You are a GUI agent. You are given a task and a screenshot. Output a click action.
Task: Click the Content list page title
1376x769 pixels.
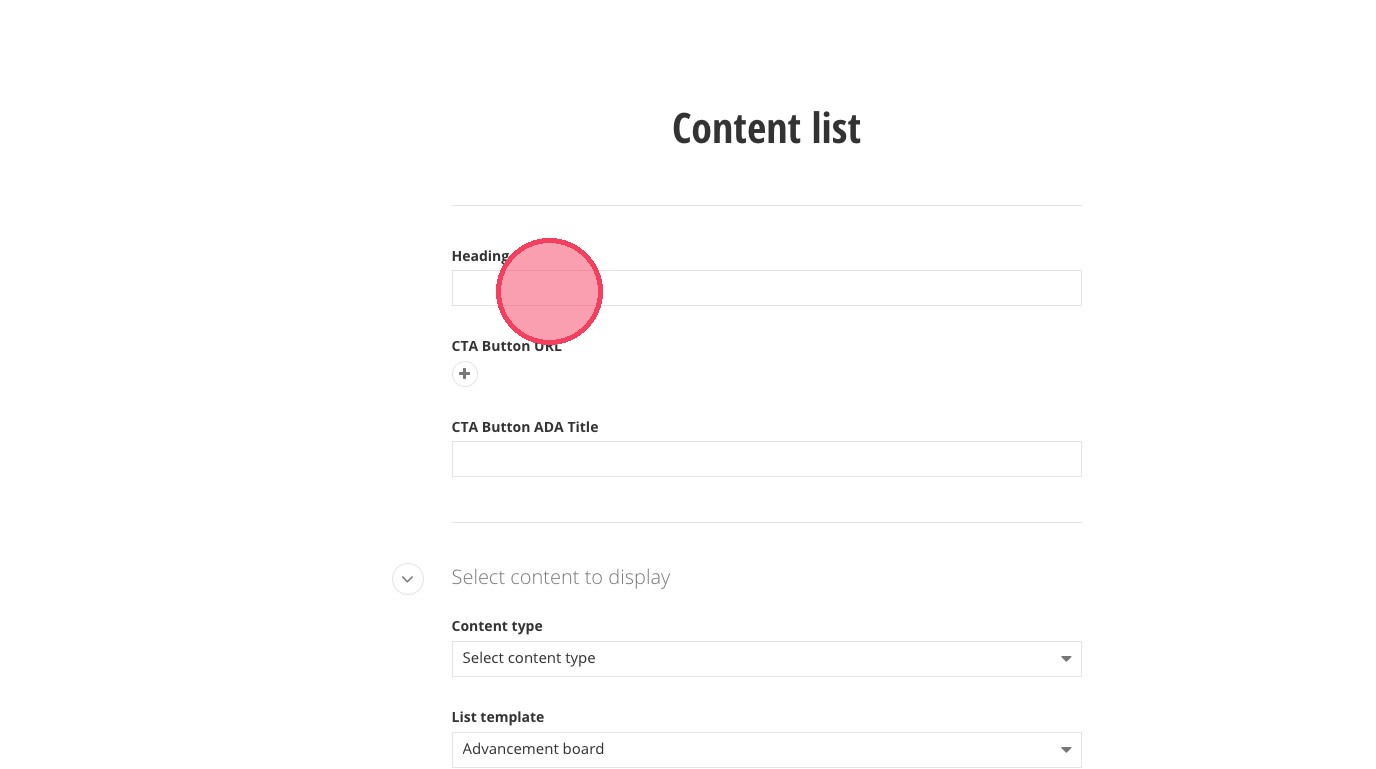[x=766, y=129]
